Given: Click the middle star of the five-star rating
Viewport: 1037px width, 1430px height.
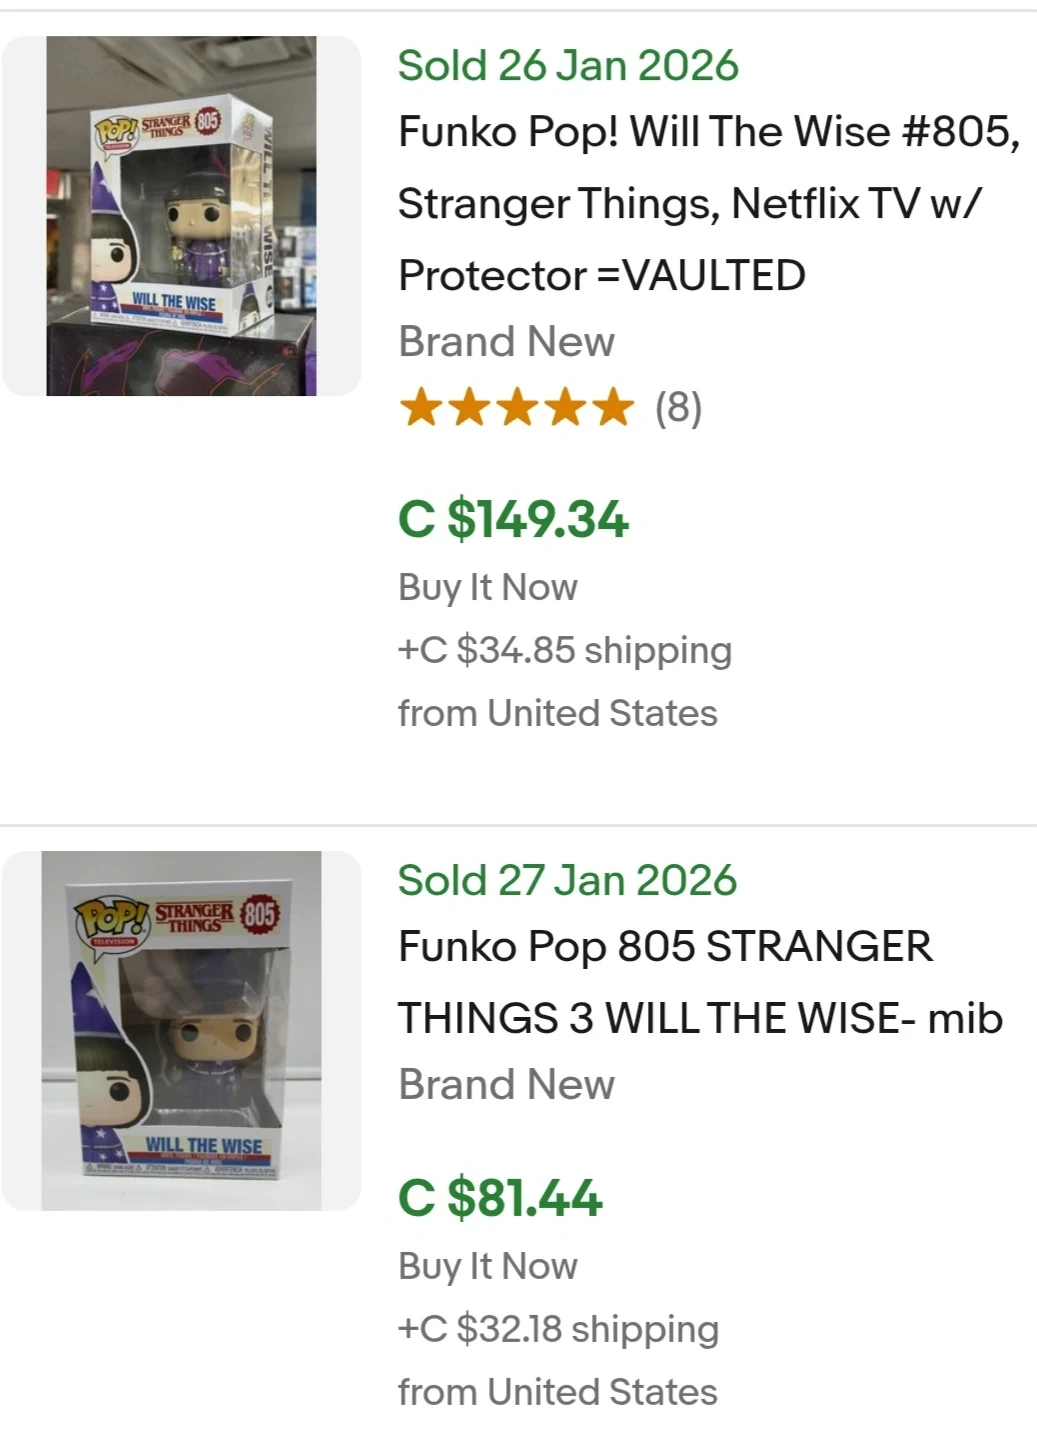Looking at the screenshot, I should point(516,408).
